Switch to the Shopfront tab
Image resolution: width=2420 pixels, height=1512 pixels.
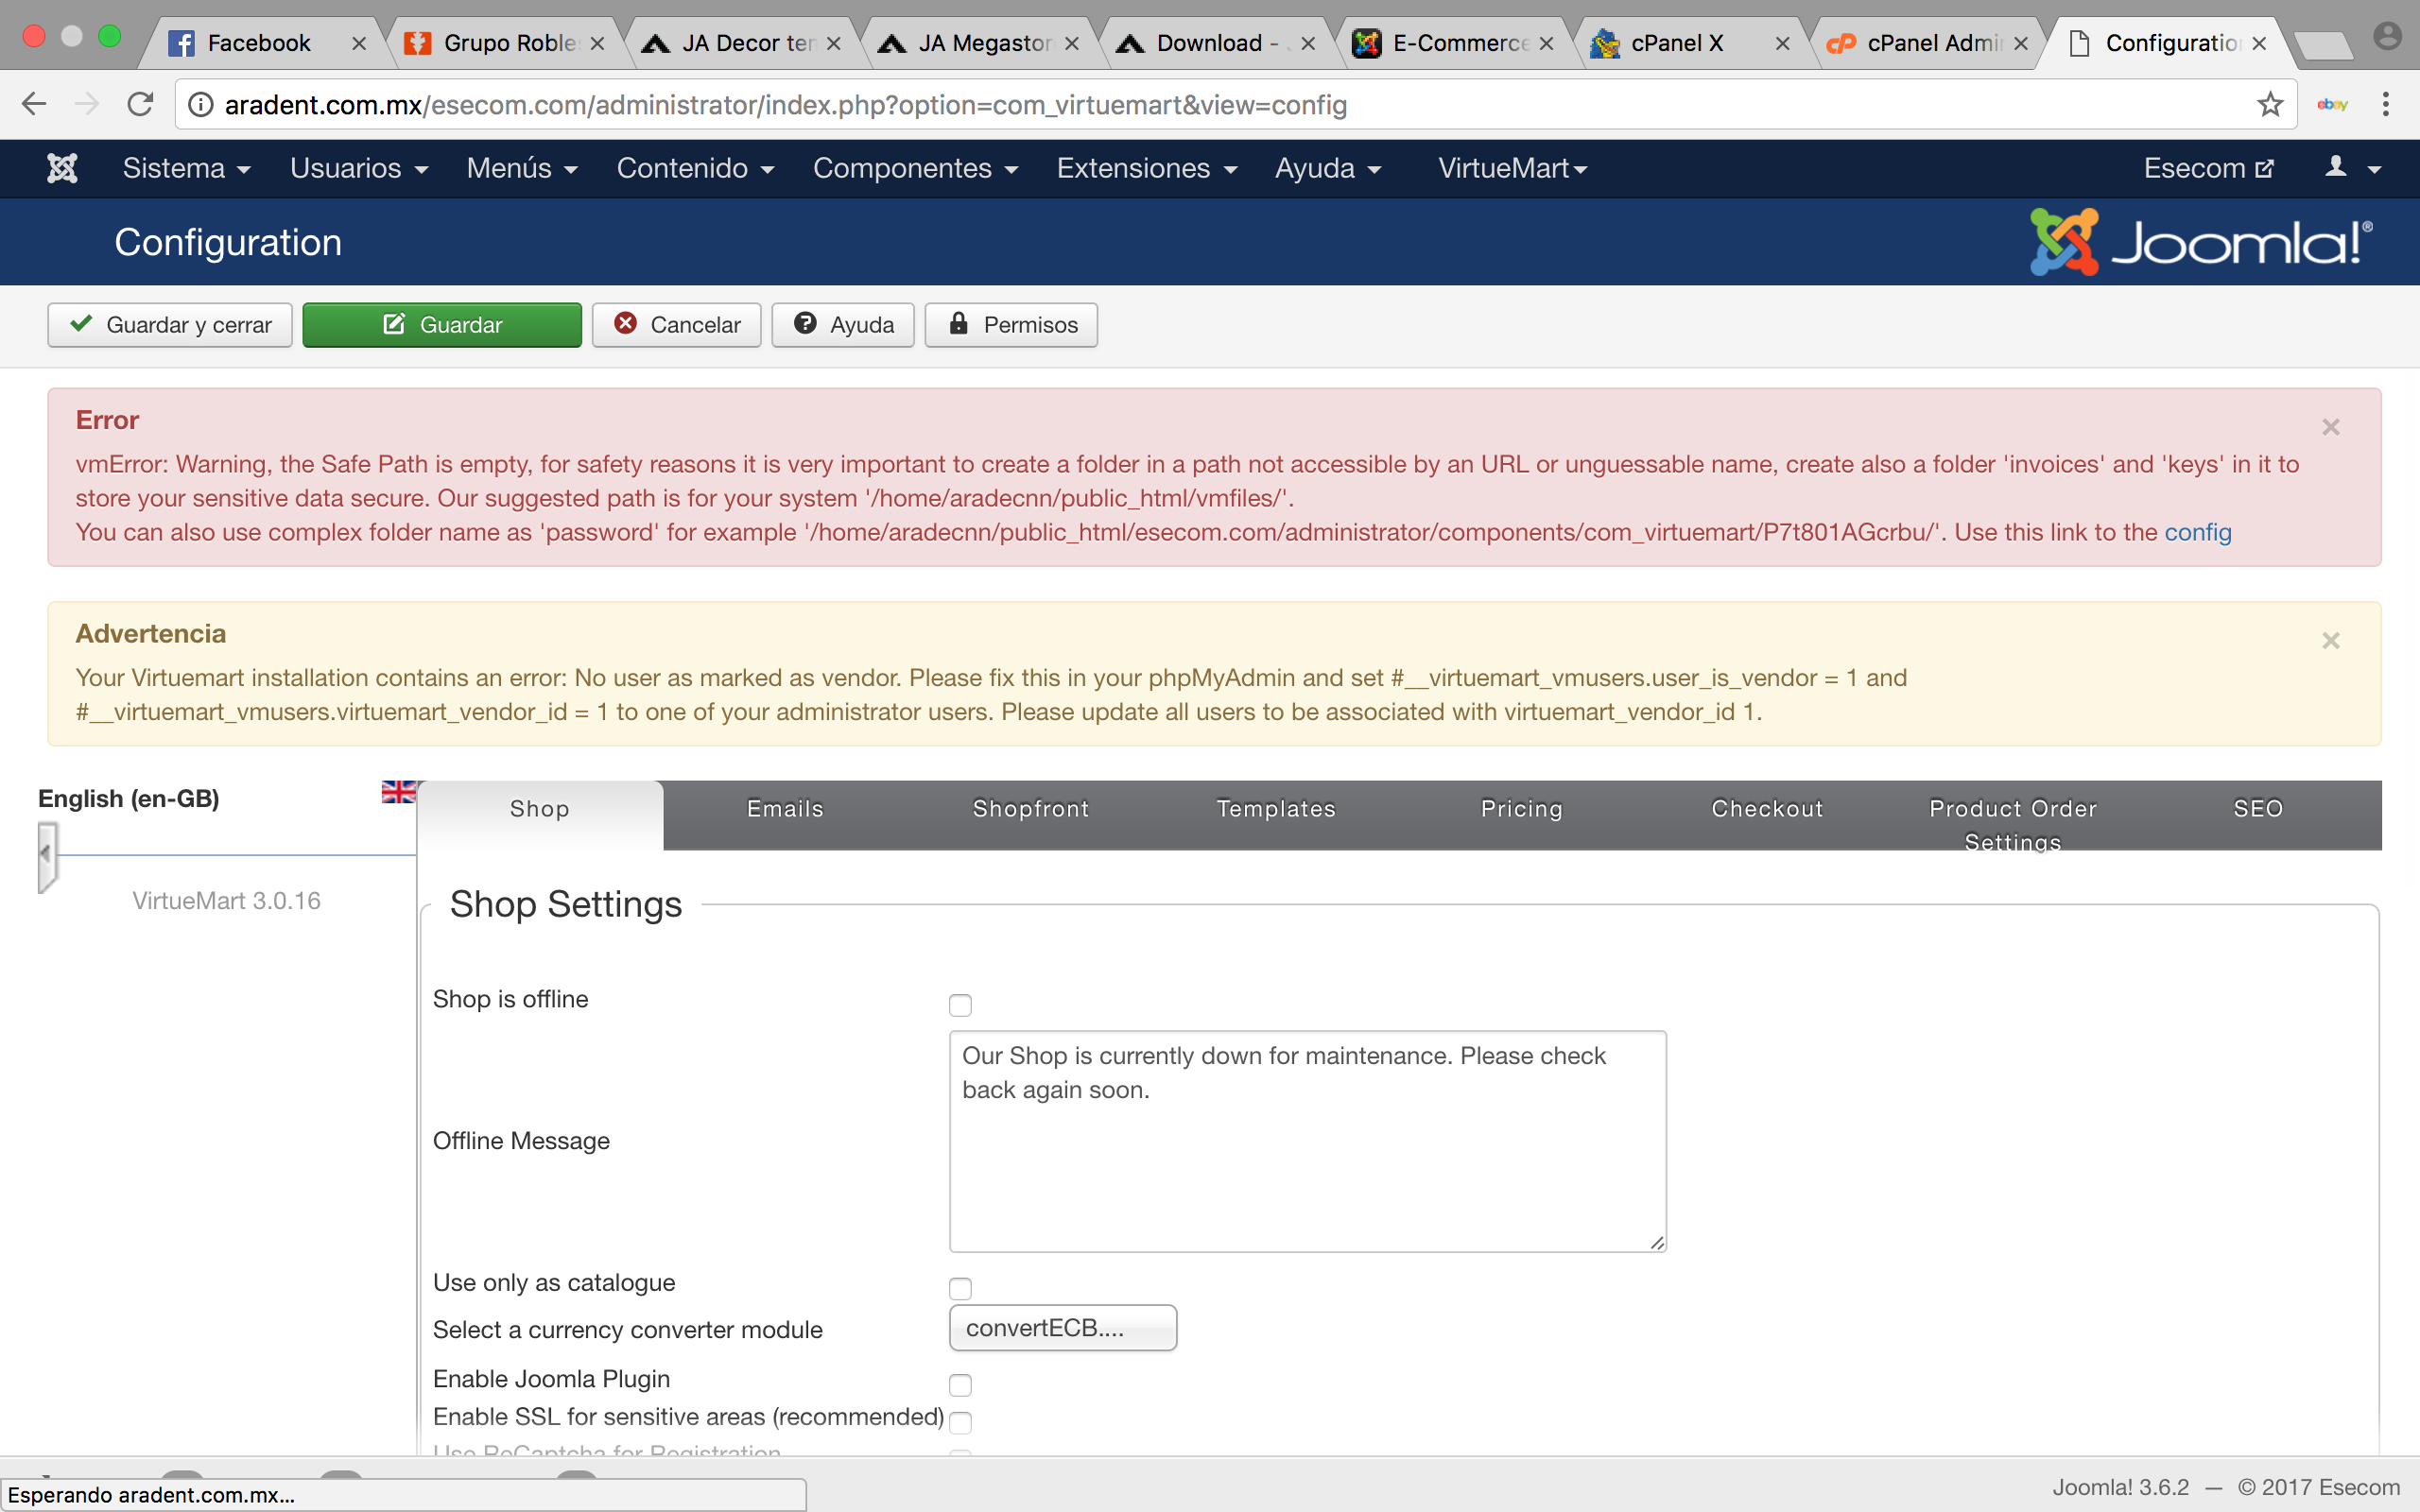click(1030, 809)
